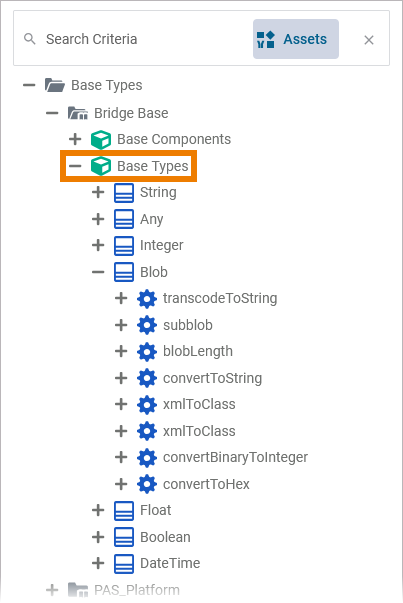Click the blobLength gear icon
403x603 pixels.
tap(147, 352)
